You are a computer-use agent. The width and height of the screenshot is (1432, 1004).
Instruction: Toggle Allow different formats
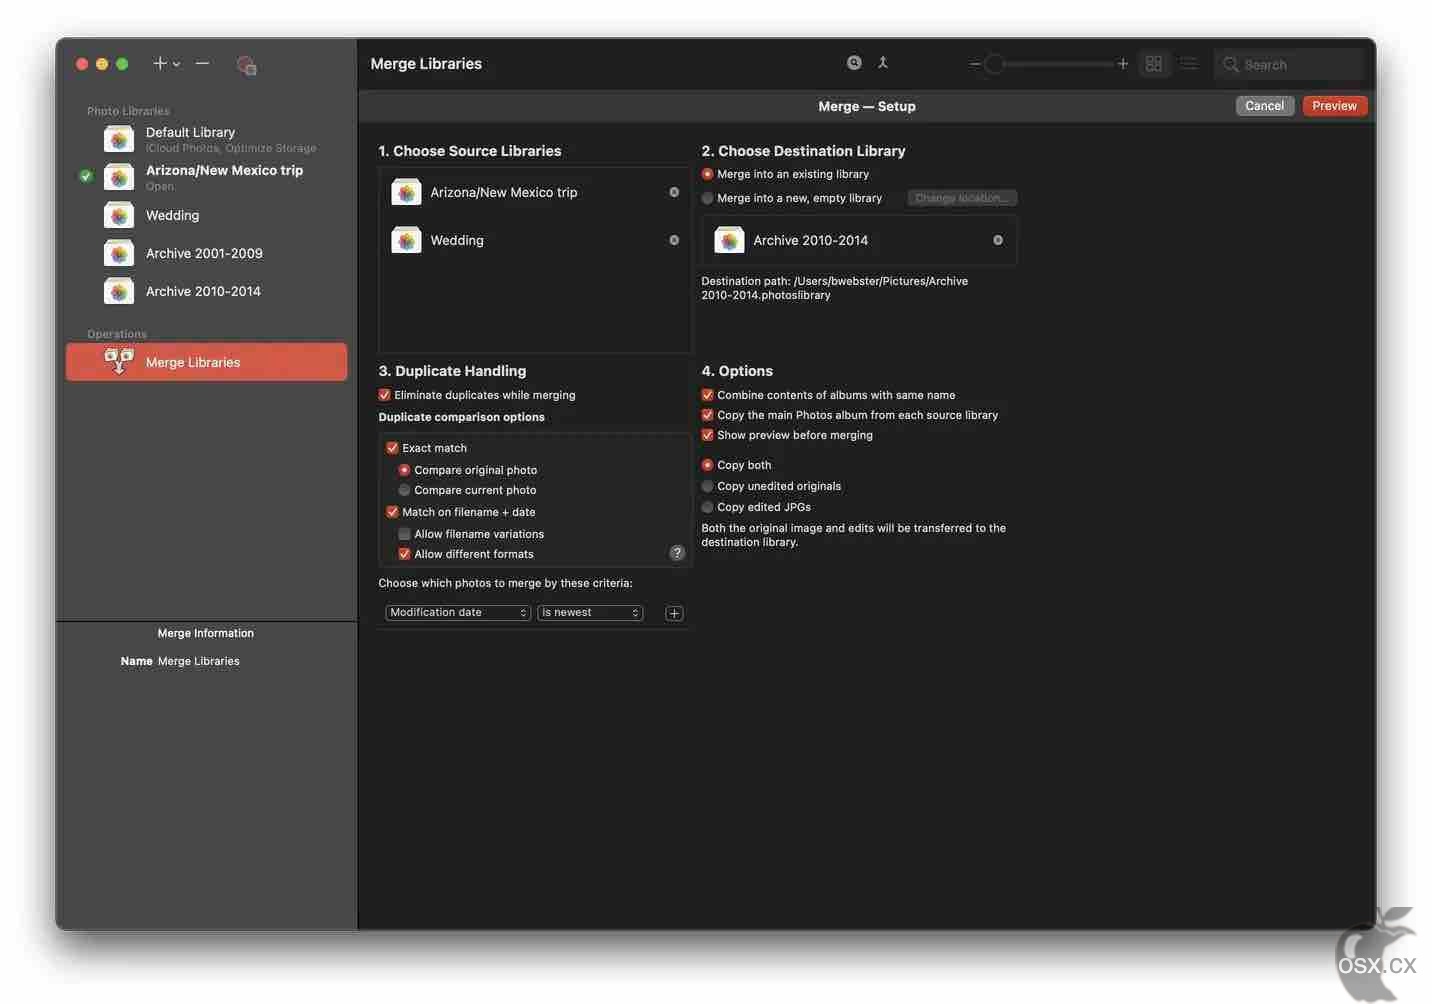(404, 554)
